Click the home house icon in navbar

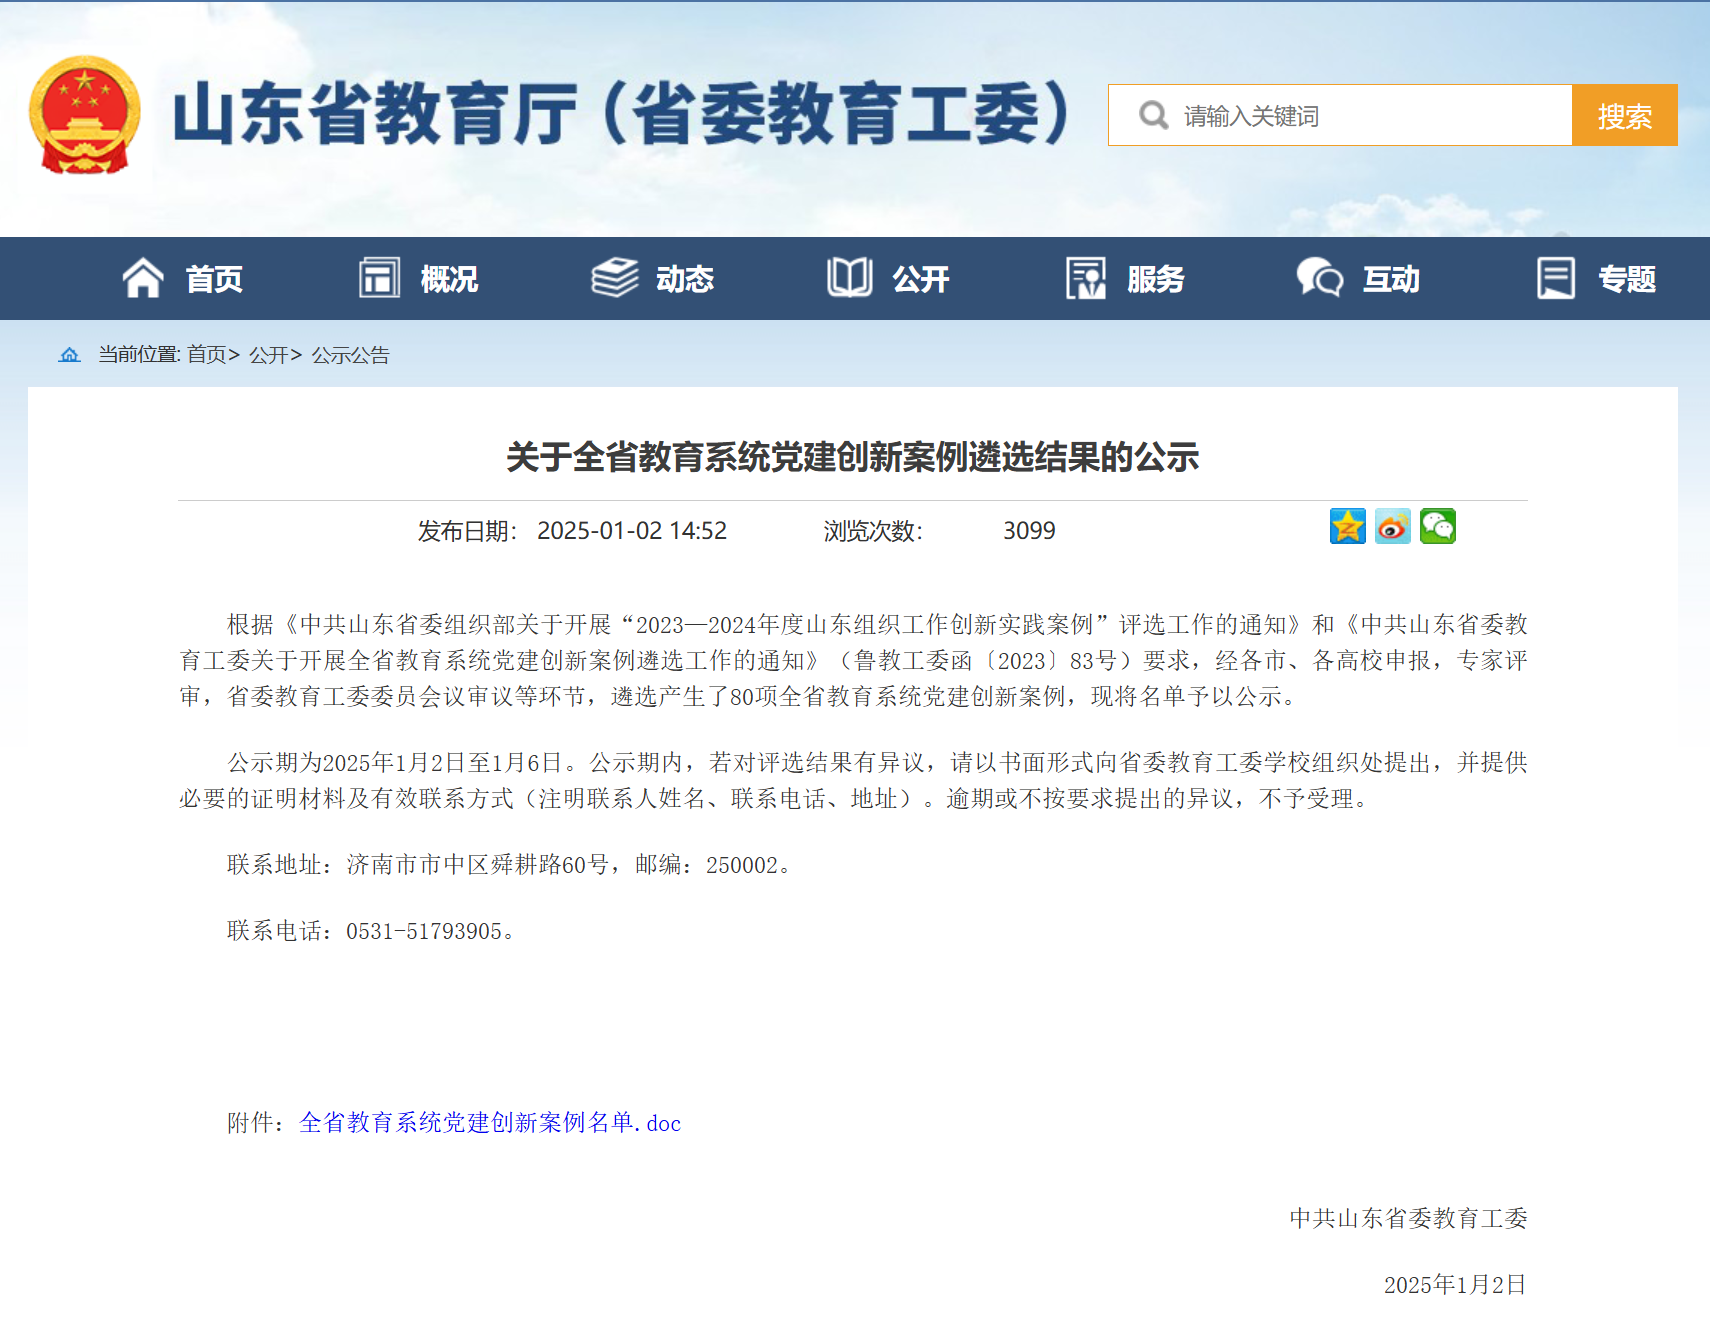pos(142,278)
